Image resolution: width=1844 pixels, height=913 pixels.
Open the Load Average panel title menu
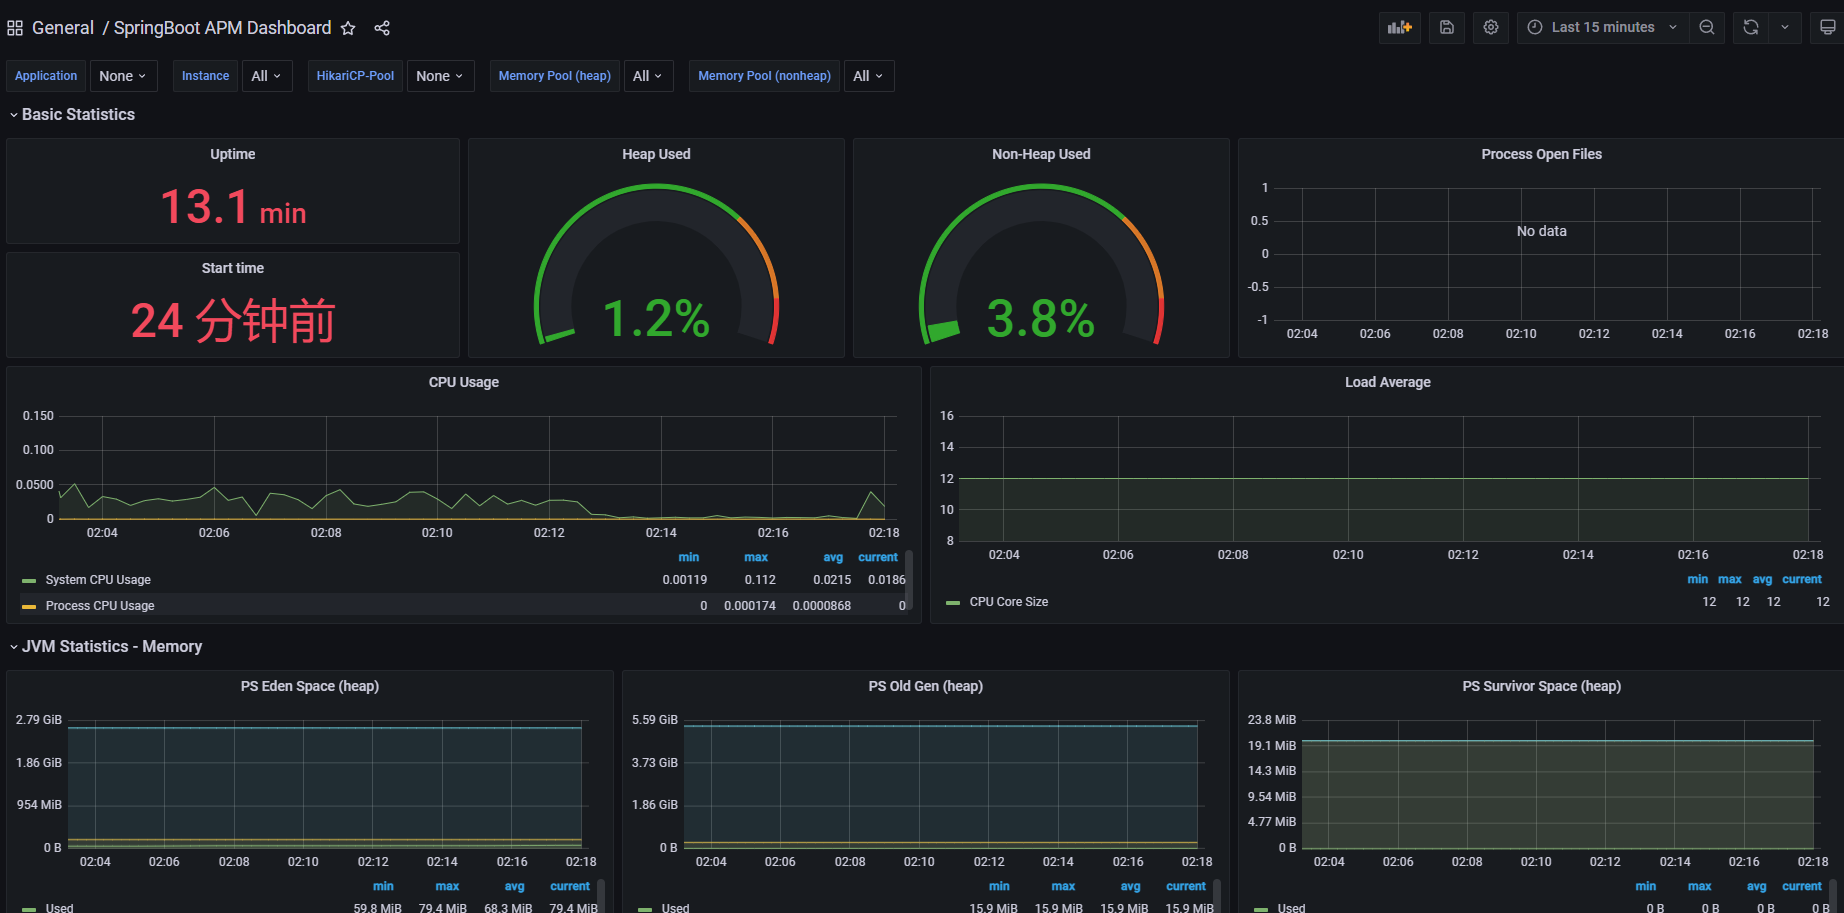point(1387,382)
